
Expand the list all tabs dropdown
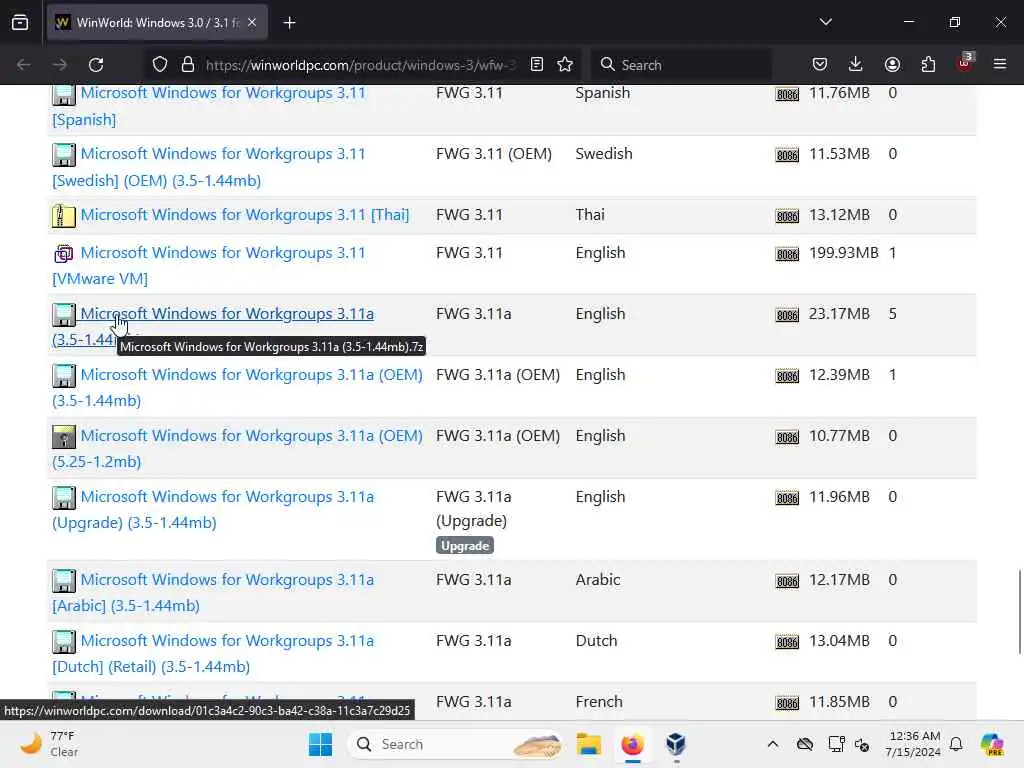(825, 22)
